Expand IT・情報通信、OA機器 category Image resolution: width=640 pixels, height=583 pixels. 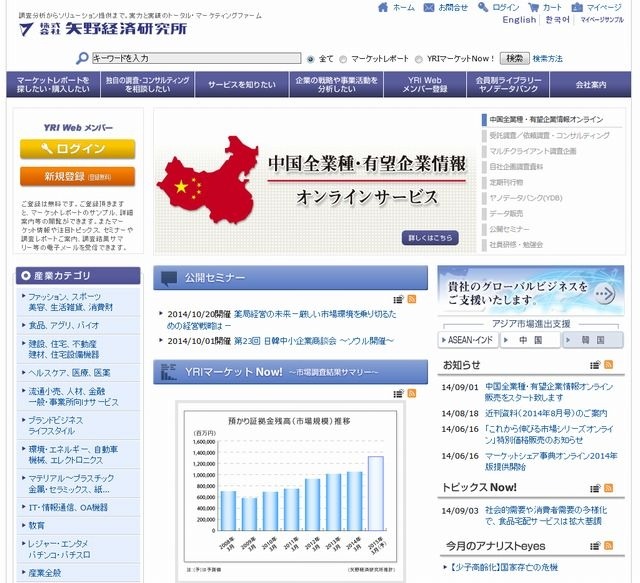coord(78,507)
